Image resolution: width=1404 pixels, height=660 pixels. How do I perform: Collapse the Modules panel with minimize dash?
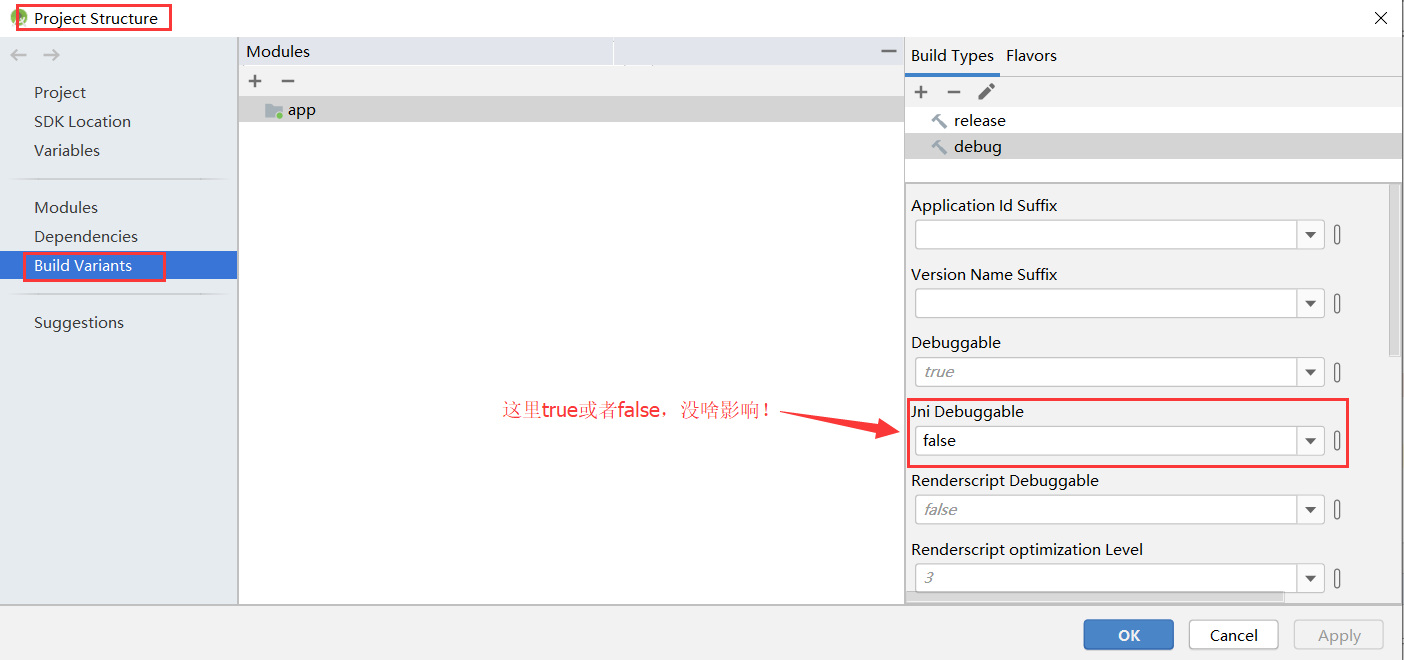coord(888,51)
